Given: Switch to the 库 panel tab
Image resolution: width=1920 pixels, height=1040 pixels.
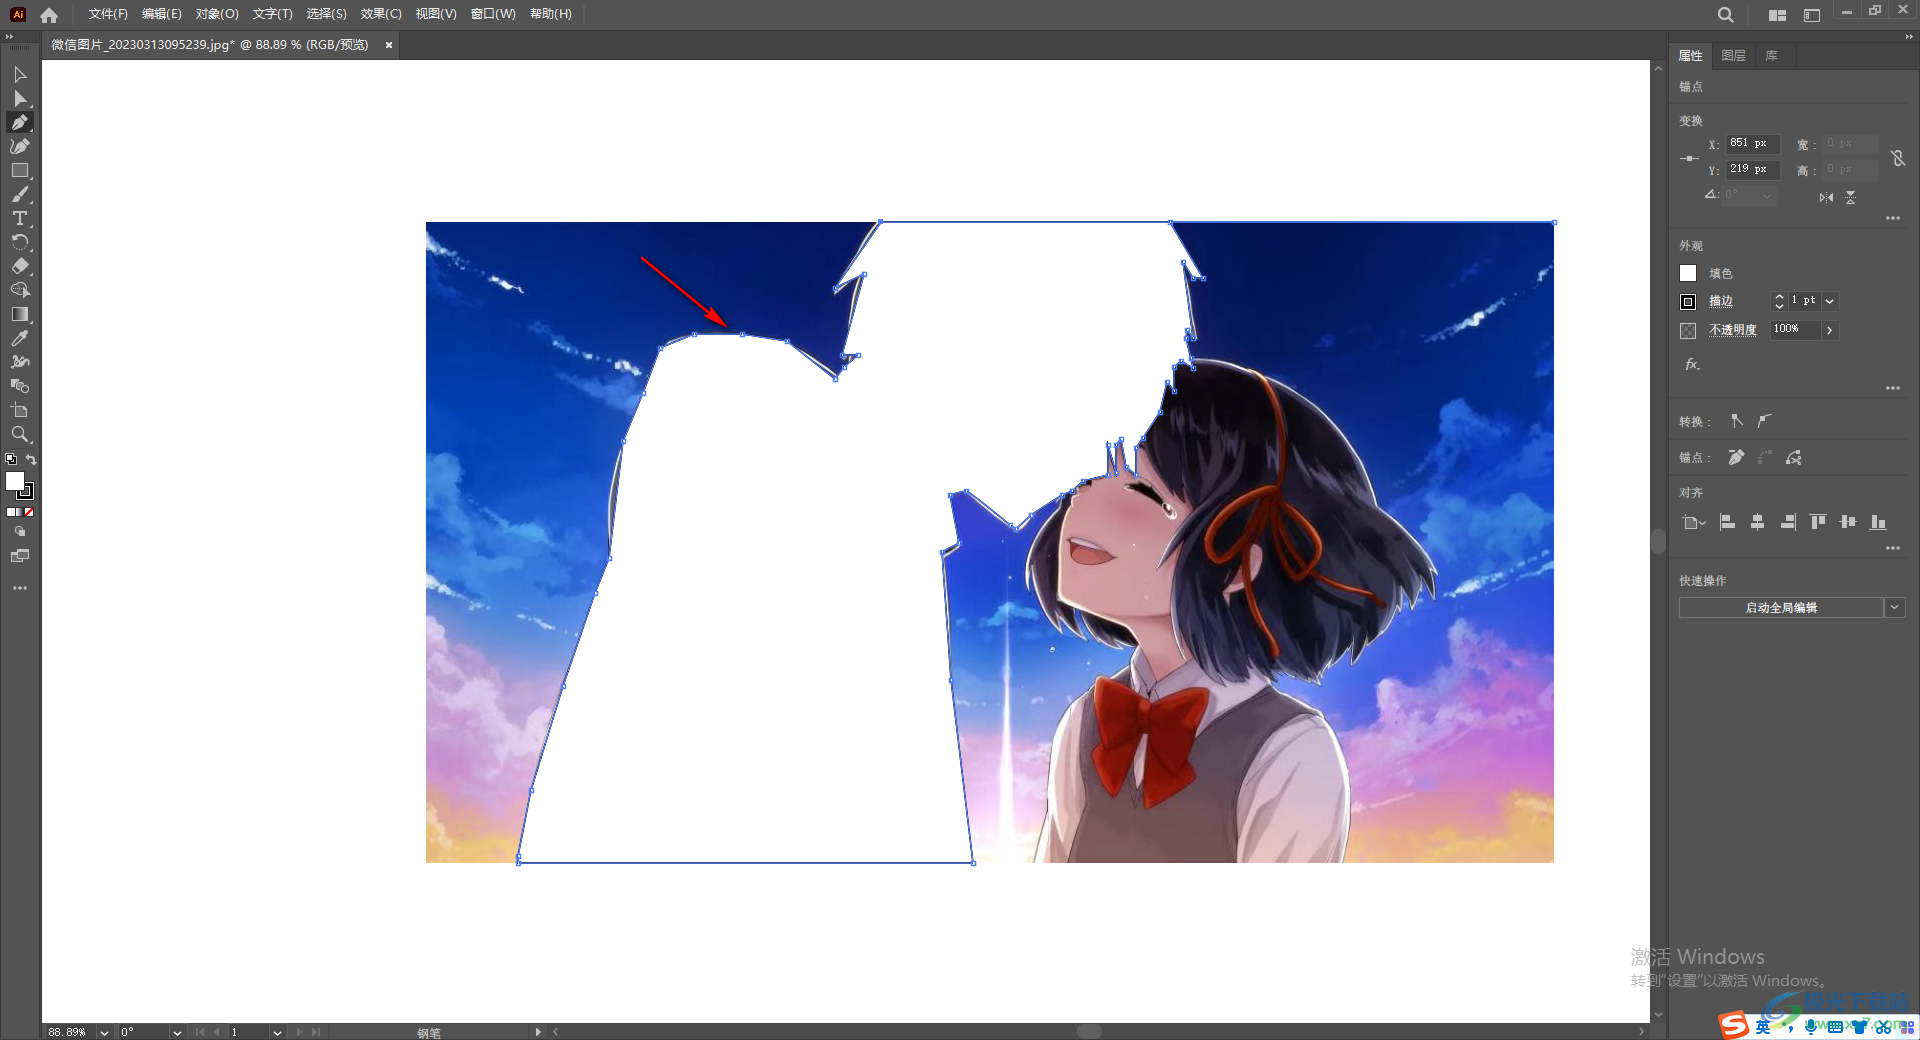Looking at the screenshot, I should (x=1772, y=56).
